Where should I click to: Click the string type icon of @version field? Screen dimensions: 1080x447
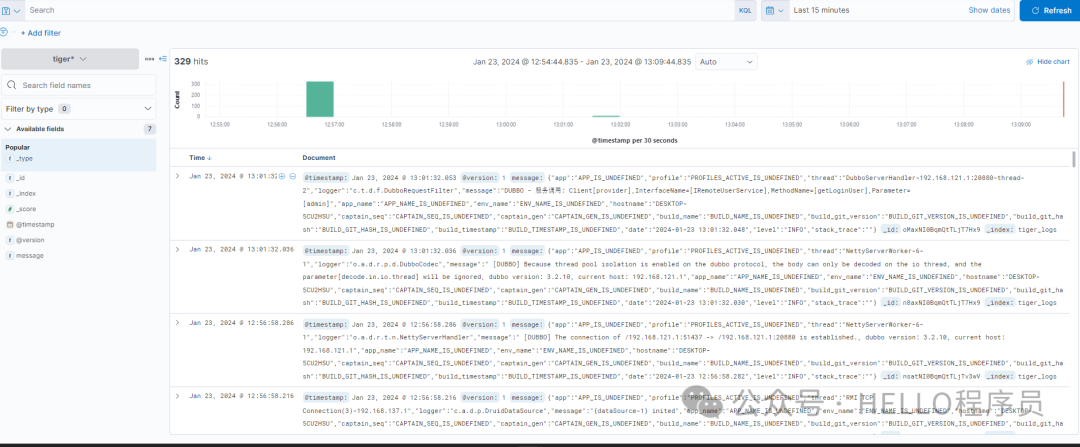click(x=10, y=240)
